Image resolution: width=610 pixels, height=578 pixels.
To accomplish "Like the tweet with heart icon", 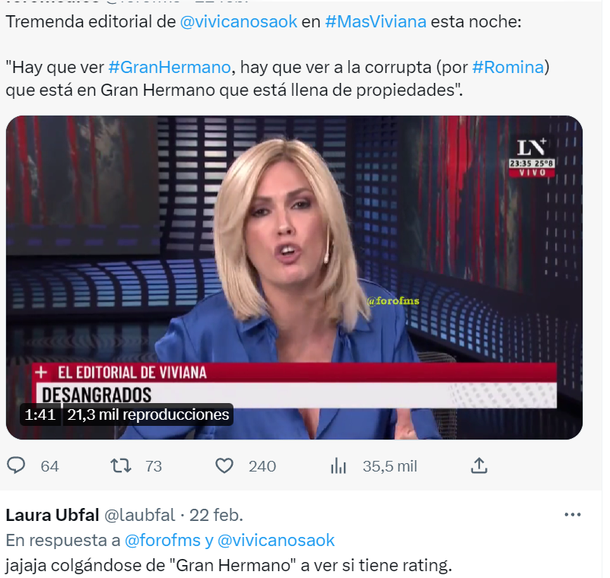I will pyautogui.click(x=224, y=466).
